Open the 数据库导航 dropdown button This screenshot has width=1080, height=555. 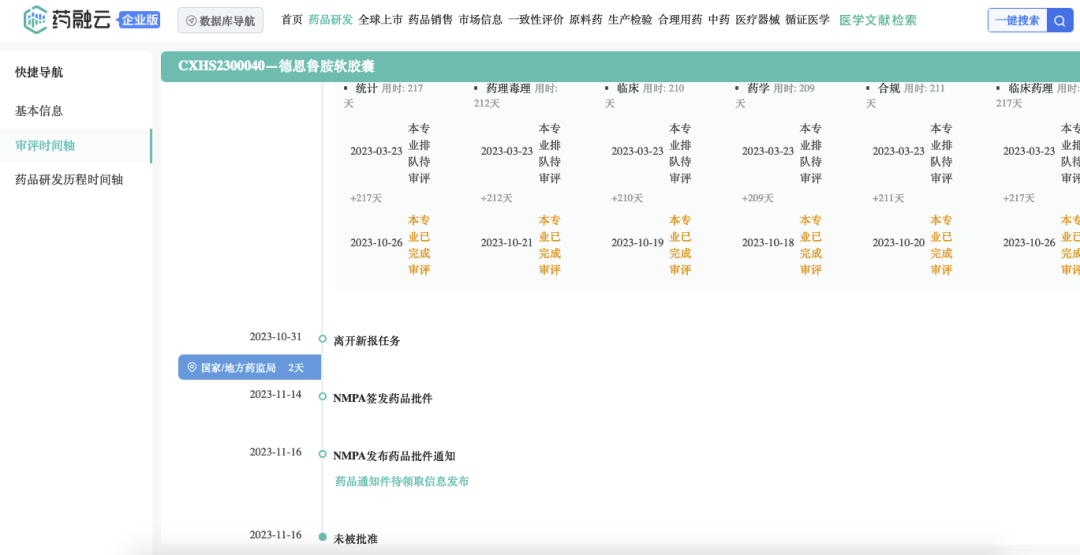(x=220, y=21)
